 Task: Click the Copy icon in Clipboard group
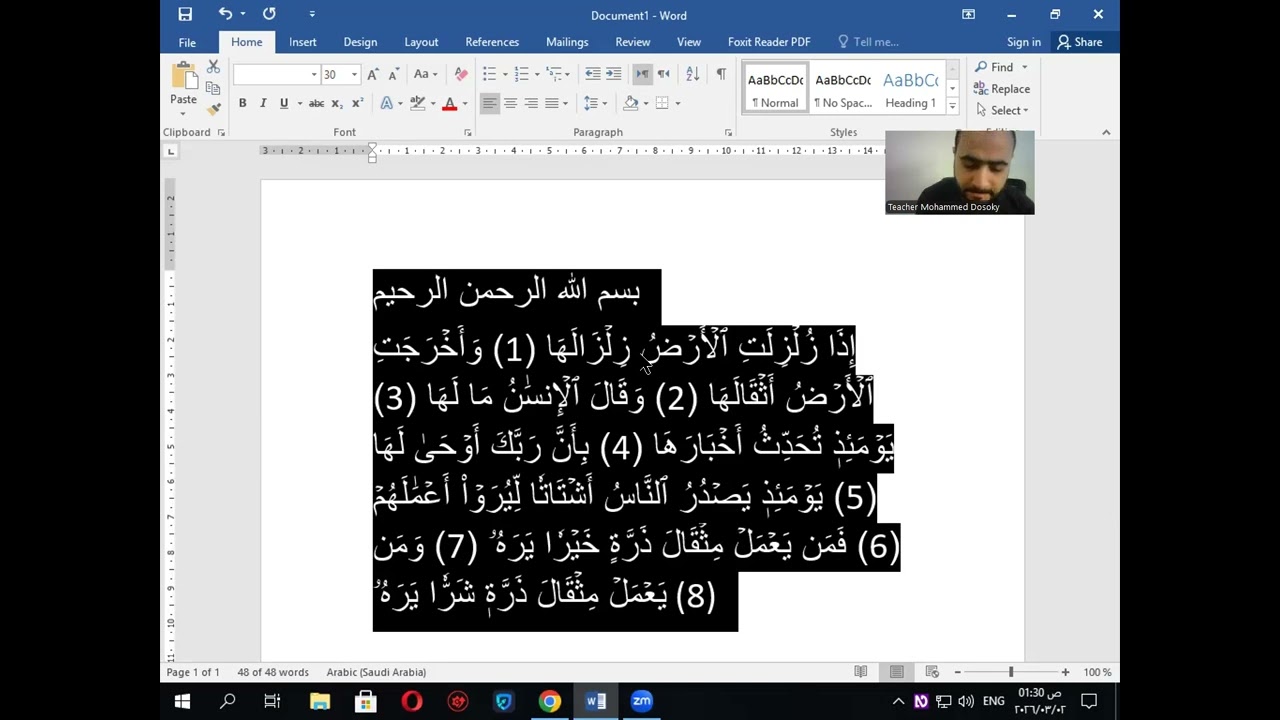pos(213,88)
